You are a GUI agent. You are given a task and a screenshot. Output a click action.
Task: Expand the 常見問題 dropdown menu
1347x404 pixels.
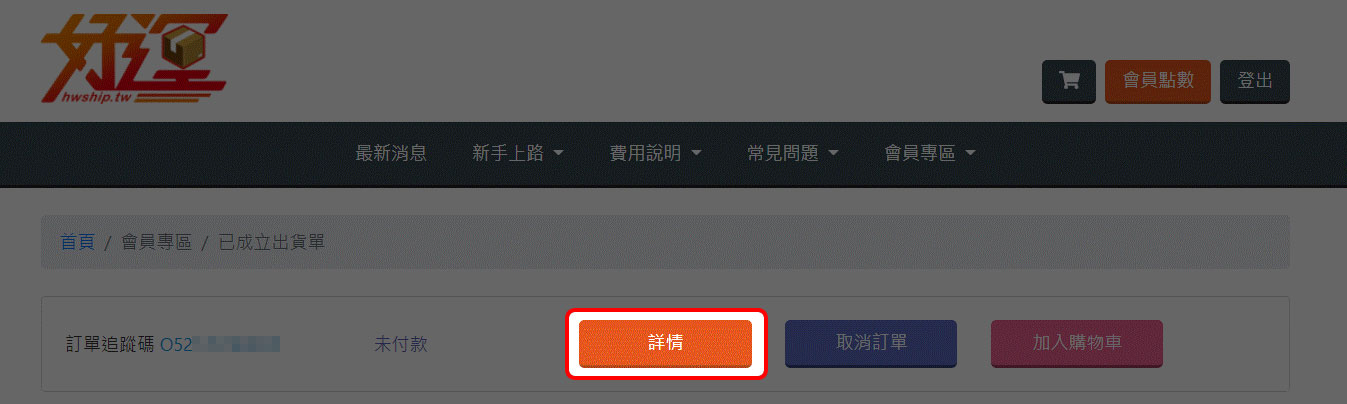point(792,153)
